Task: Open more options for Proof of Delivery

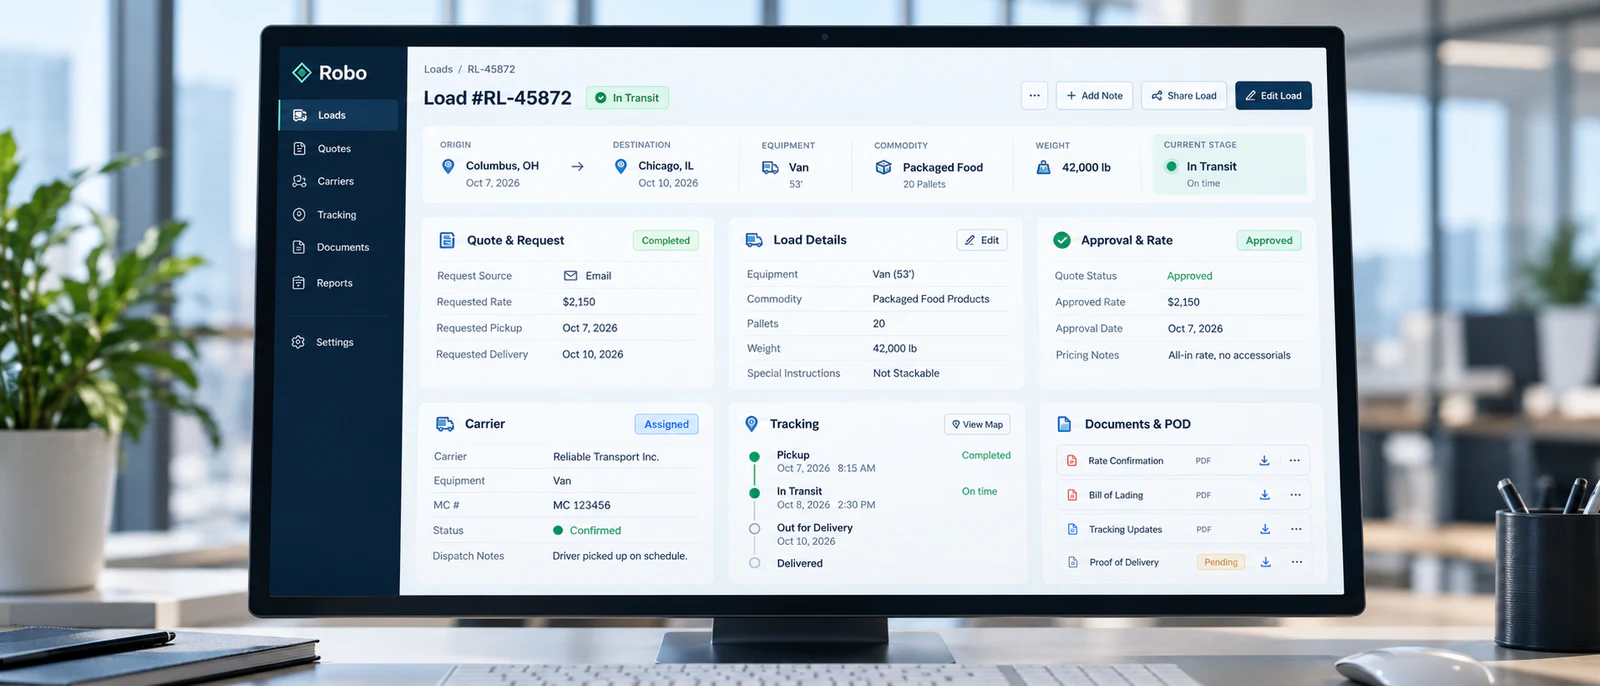Action: point(1297,563)
